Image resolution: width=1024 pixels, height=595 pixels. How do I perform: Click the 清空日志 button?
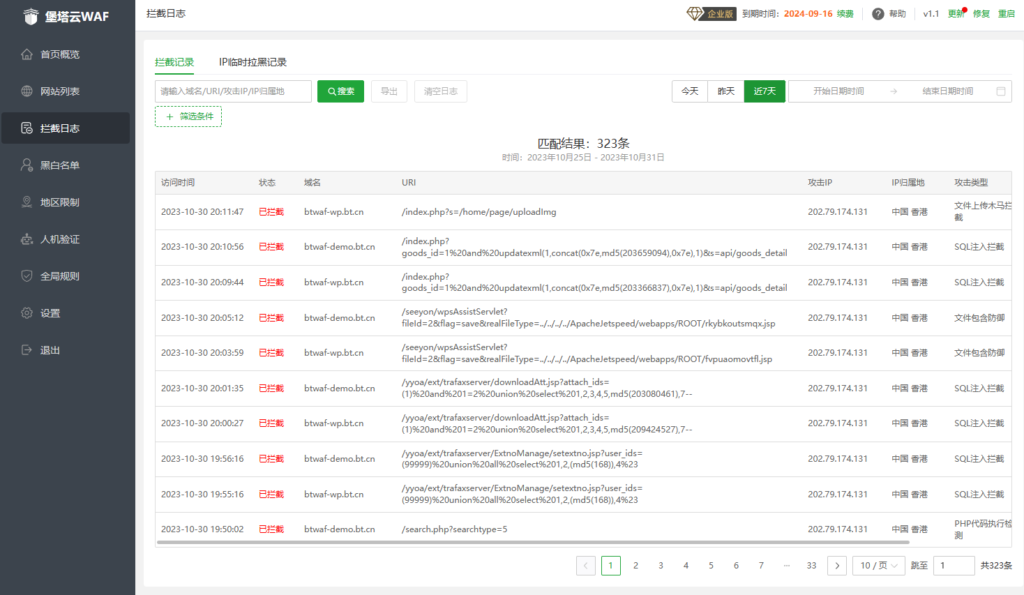click(x=440, y=91)
